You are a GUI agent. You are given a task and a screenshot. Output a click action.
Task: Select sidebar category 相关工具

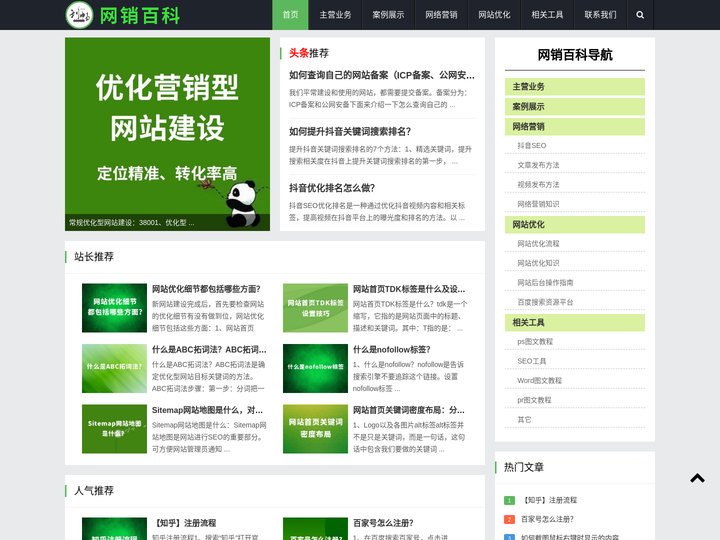575,322
